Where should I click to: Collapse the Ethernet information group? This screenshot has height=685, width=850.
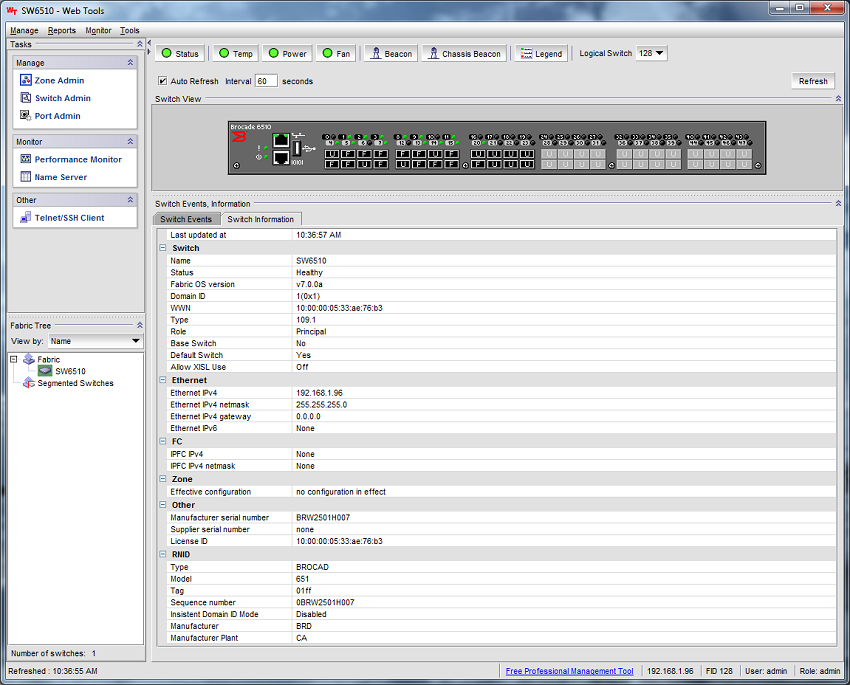162,380
